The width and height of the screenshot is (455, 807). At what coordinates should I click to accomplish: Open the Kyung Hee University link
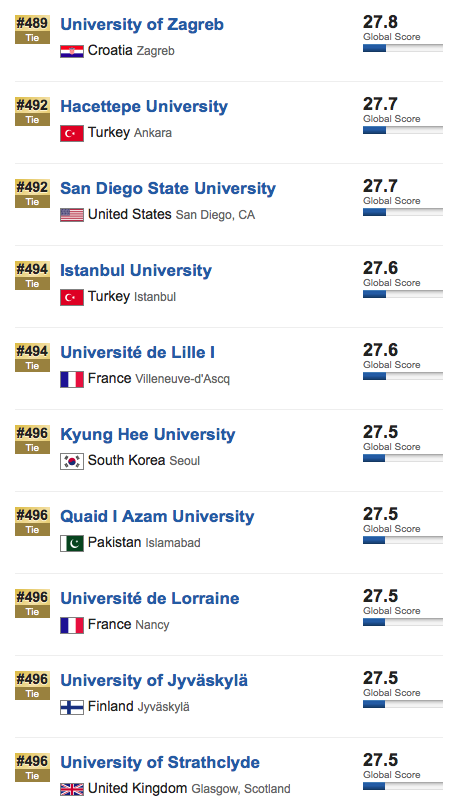pyautogui.click(x=148, y=434)
